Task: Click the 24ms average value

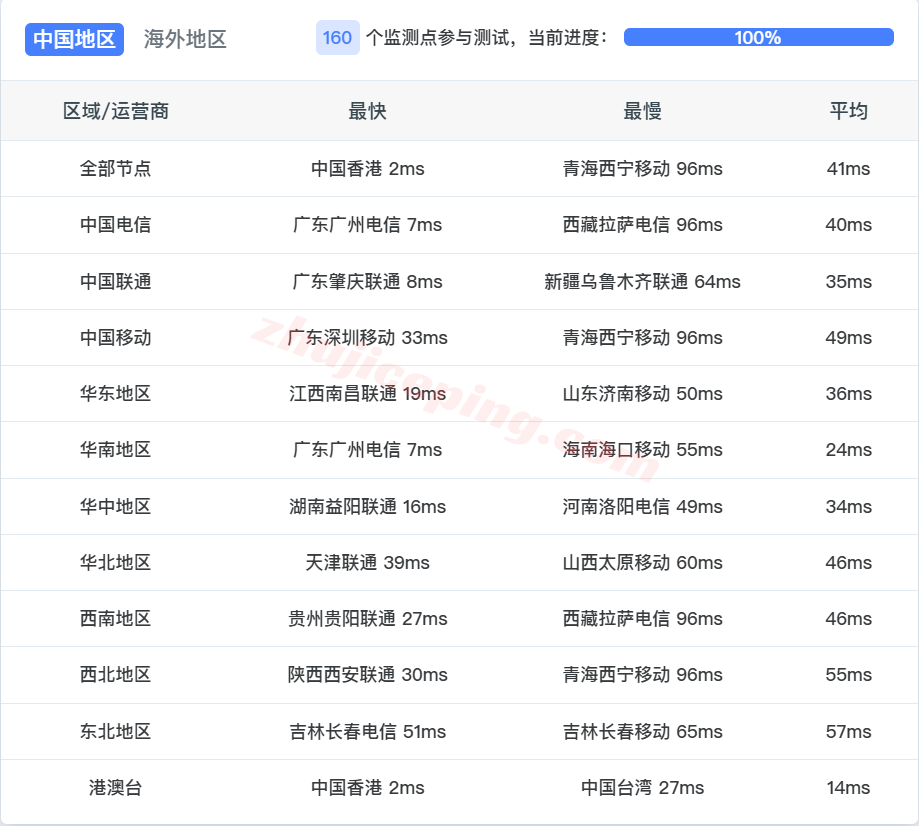Action: [x=848, y=450]
